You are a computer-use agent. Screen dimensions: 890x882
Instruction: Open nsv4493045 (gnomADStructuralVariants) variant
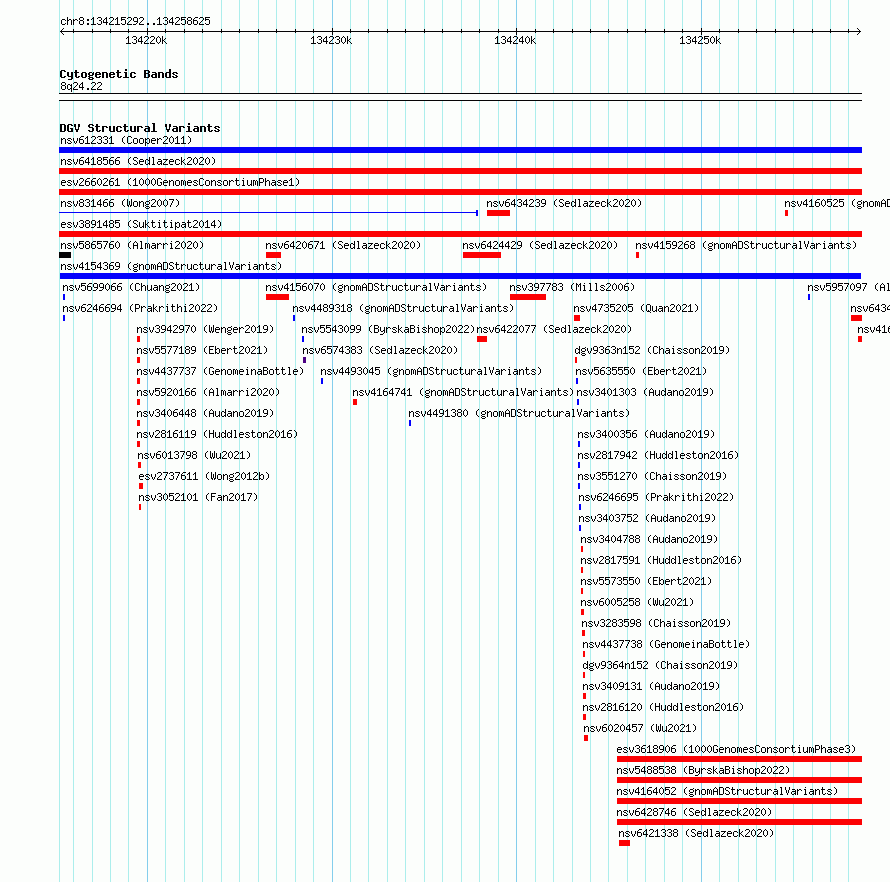tap(431, 371)
